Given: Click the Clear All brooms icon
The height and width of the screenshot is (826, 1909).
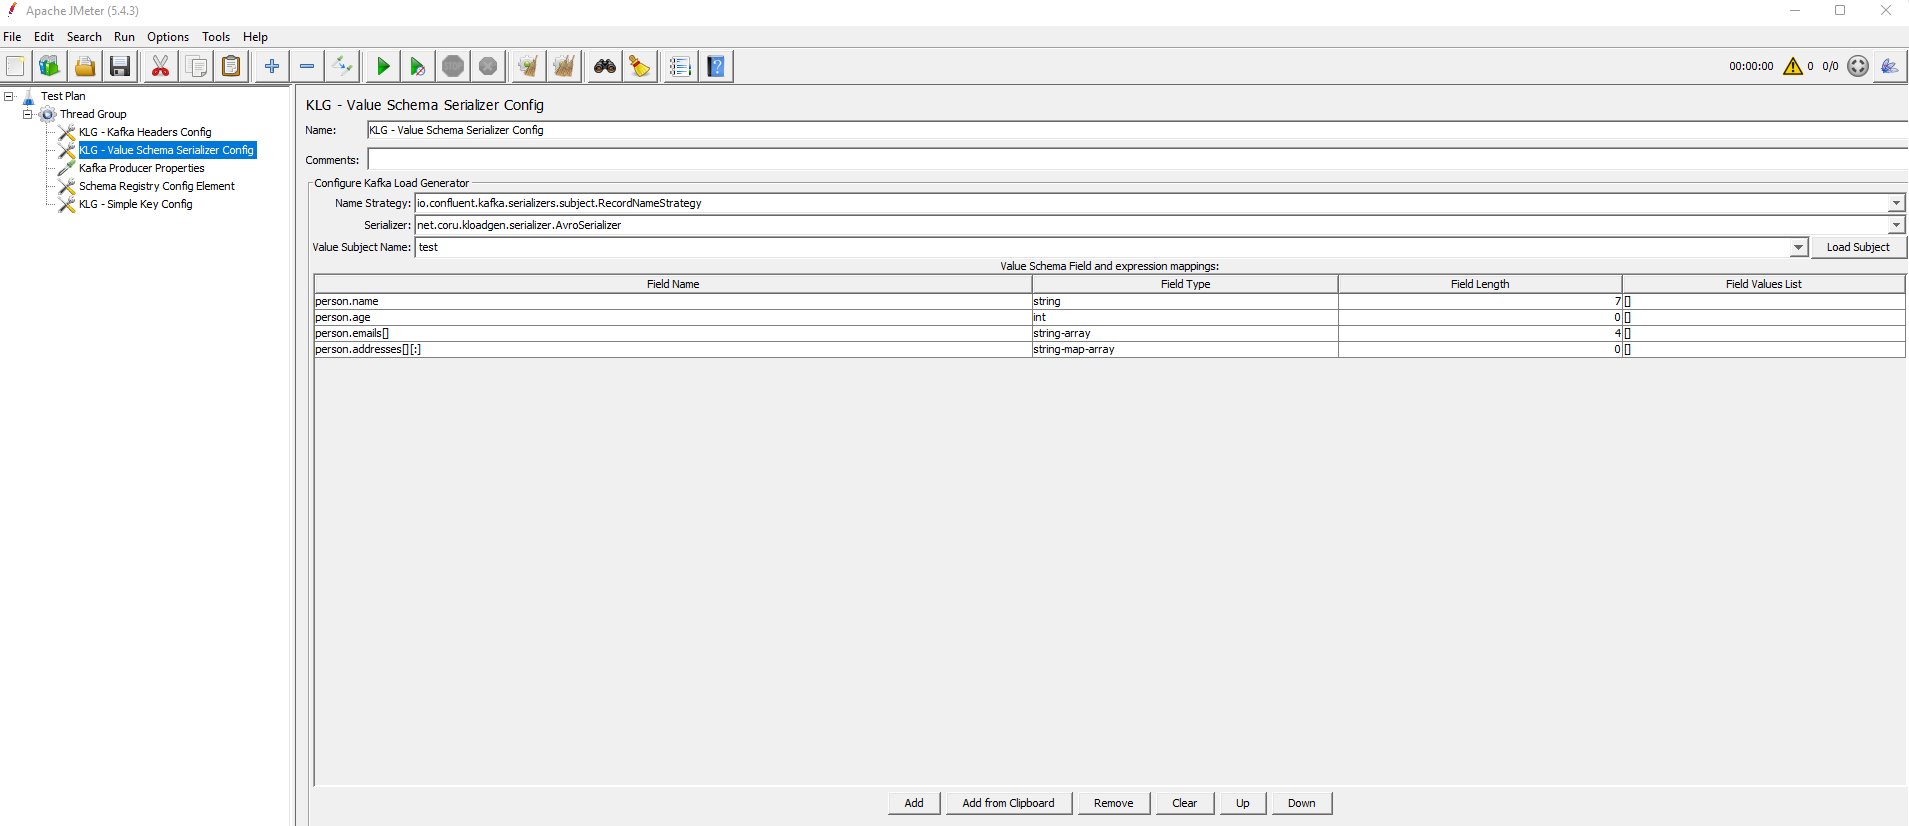Looking at the screenshot, I should click(564, 67).
